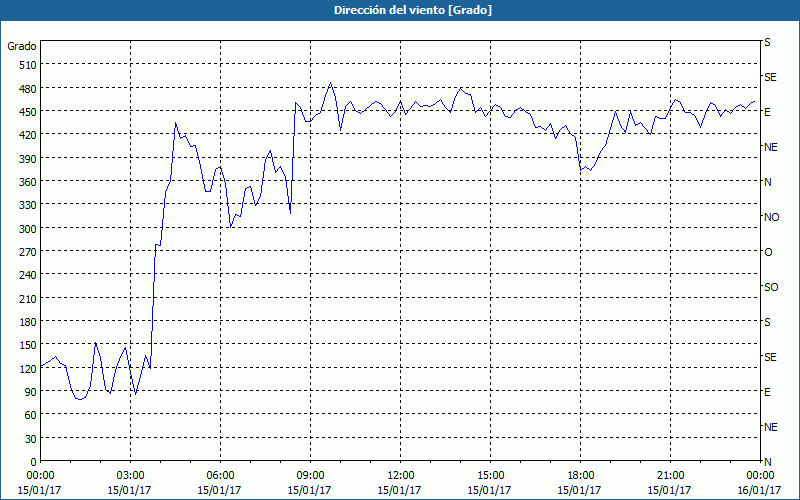Viewport: 800px width, 500px height.
Task: Select the 90 y-axis value
Action: point(31,391)
